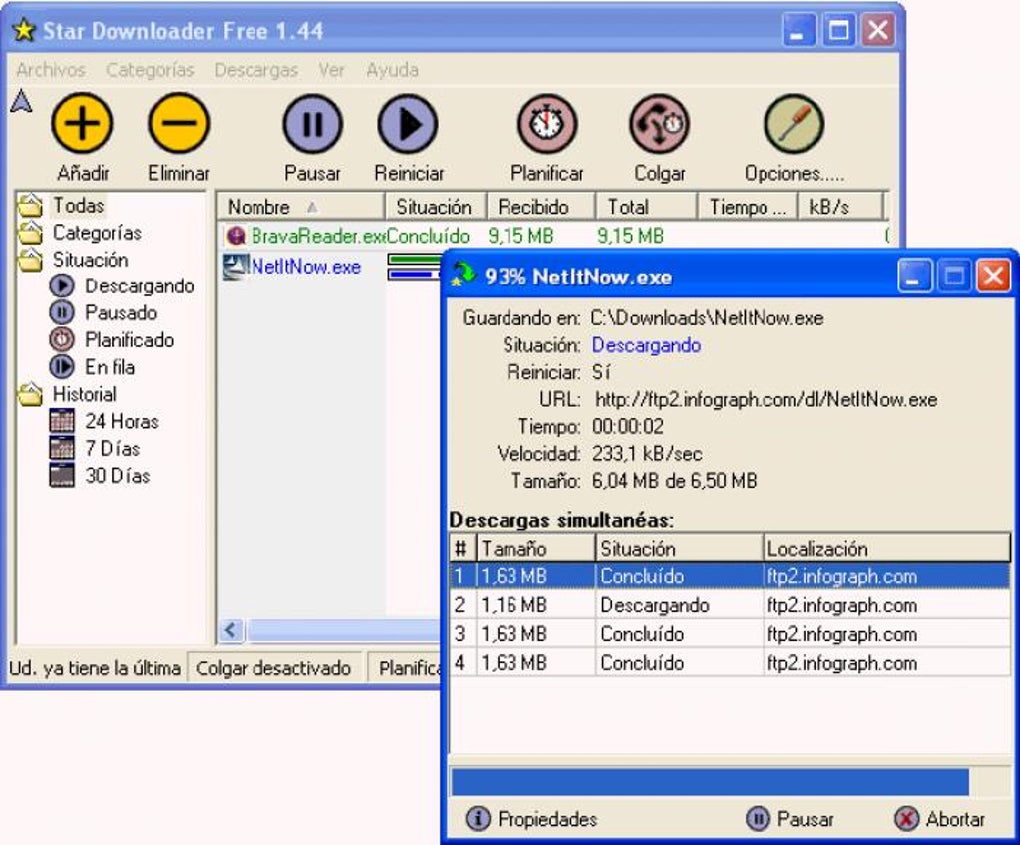1020x845 pixels.
Task: Click the Añadir yellow plus icon
Action: point(82,123)
